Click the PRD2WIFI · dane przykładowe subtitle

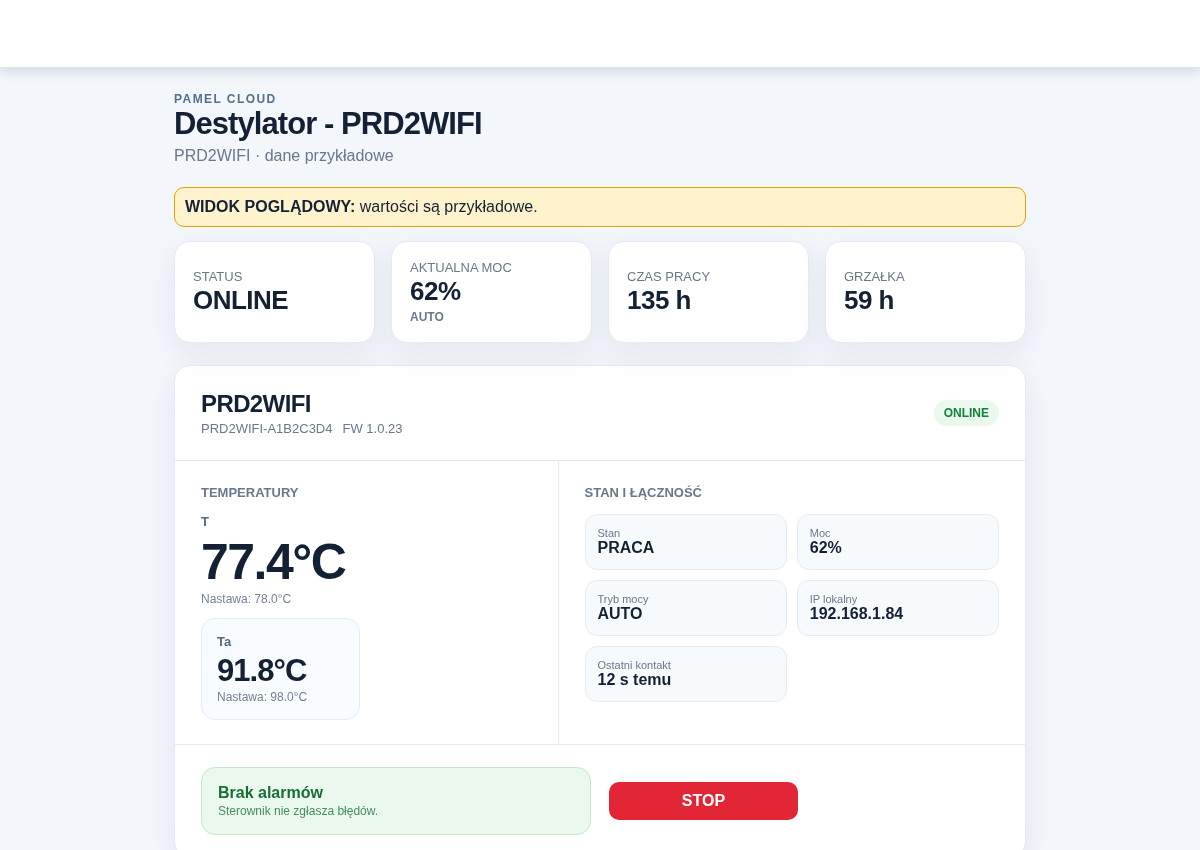[284, 156]
